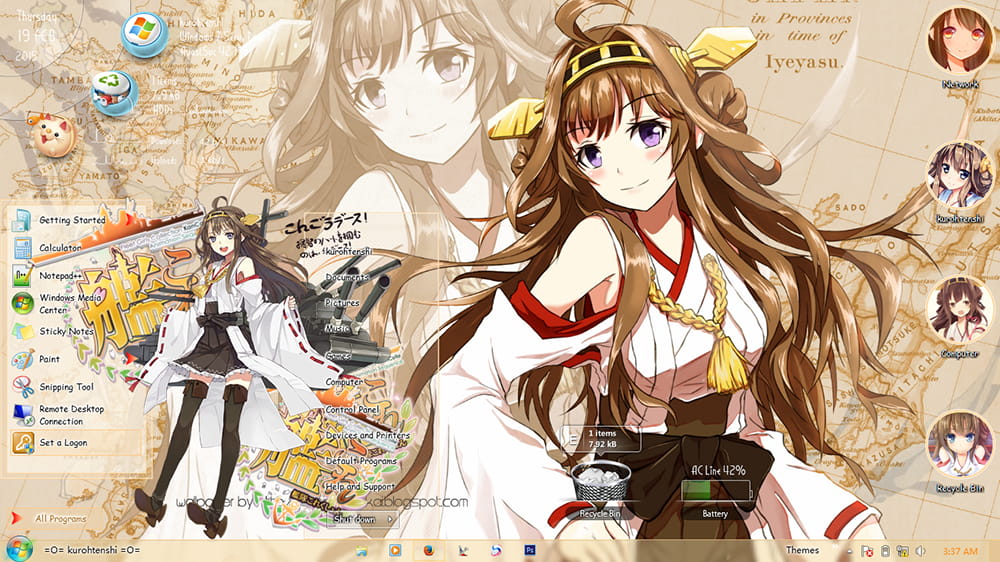This screenshot has height=562, width=1000.
Task: Click the Windows logo bowl widget
Action: point(145,35)
